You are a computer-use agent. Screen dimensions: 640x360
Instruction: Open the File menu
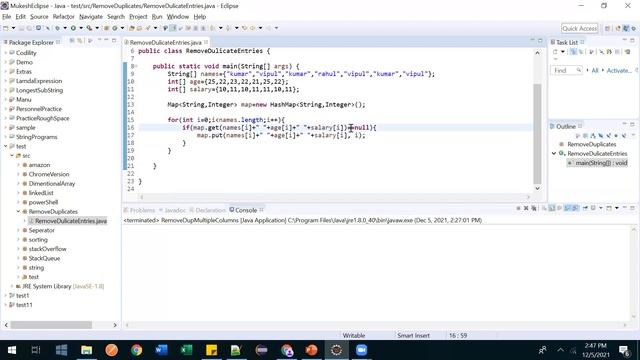[x=7, y=17]
